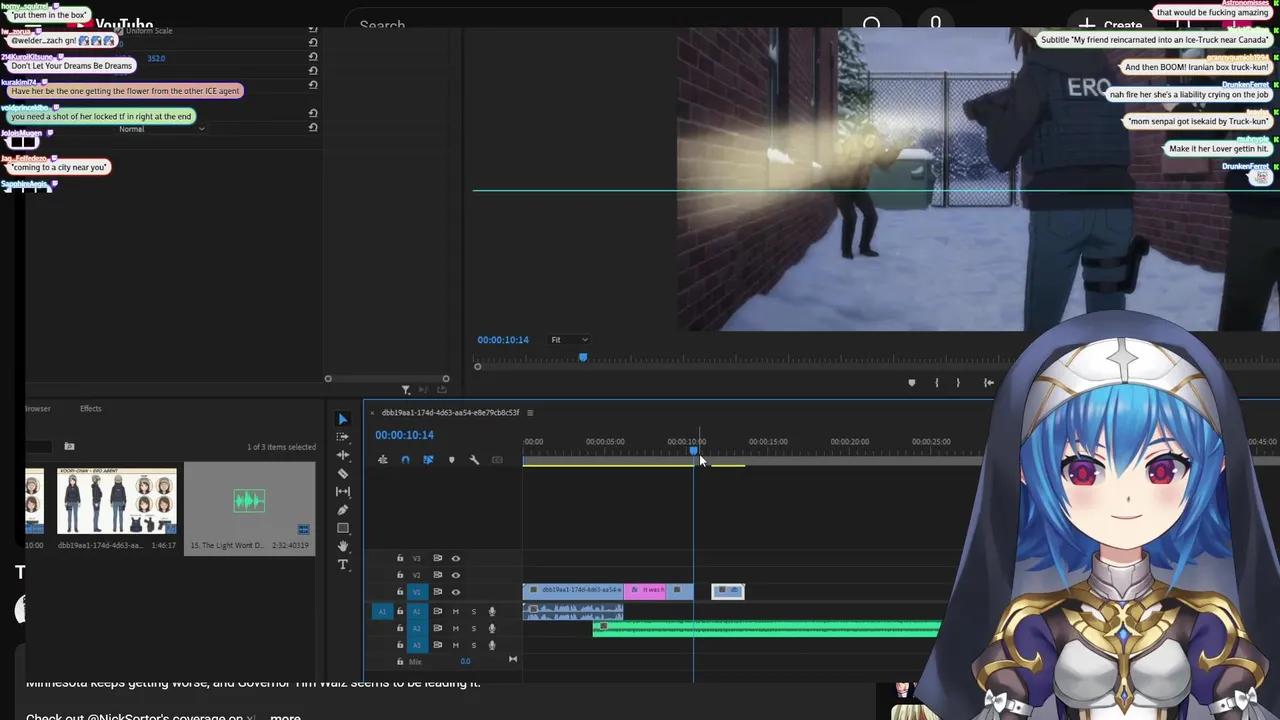Solo audio track A1
Image resolution: width=1280 pixels, height=720 pixels.
pyautogui.click(x=473, y=612)
